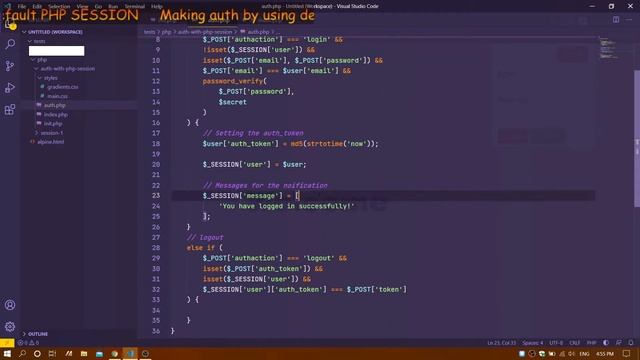
Task: Open the Help menu
Action: (157, 7)
